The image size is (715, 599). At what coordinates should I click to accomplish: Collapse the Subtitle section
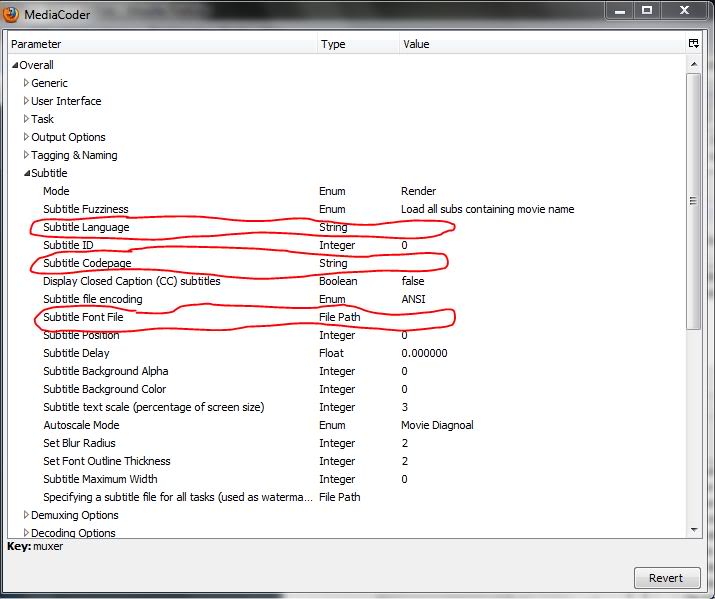pyautogui.click(x=26, y=173)
